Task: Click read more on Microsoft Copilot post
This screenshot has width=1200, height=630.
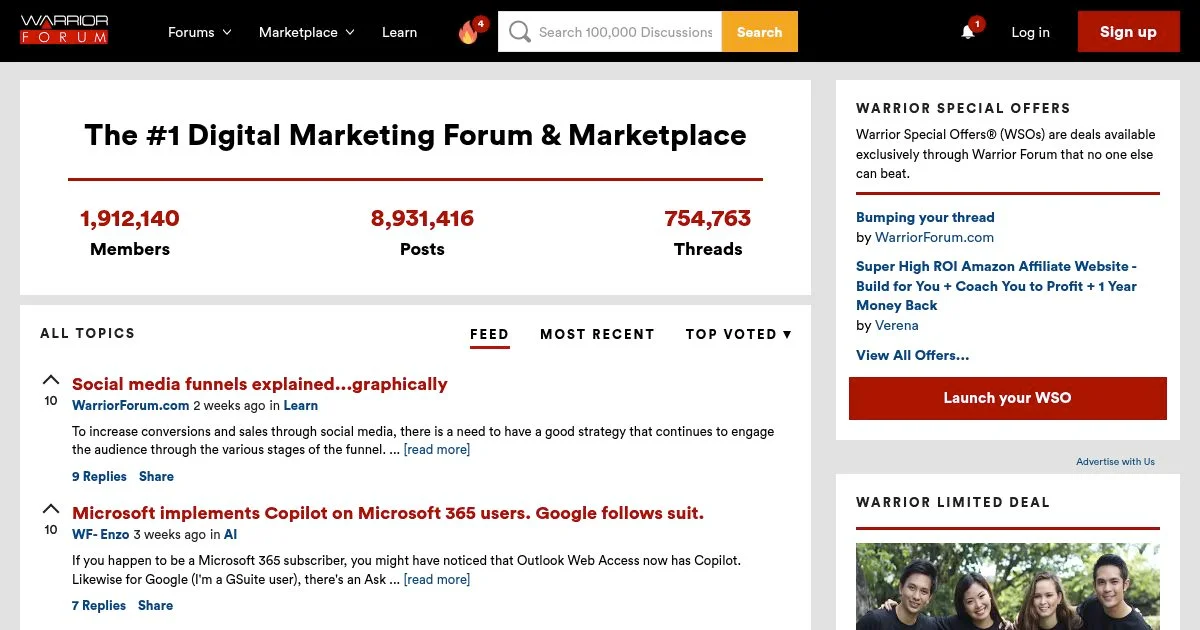Action: (437, 579)
